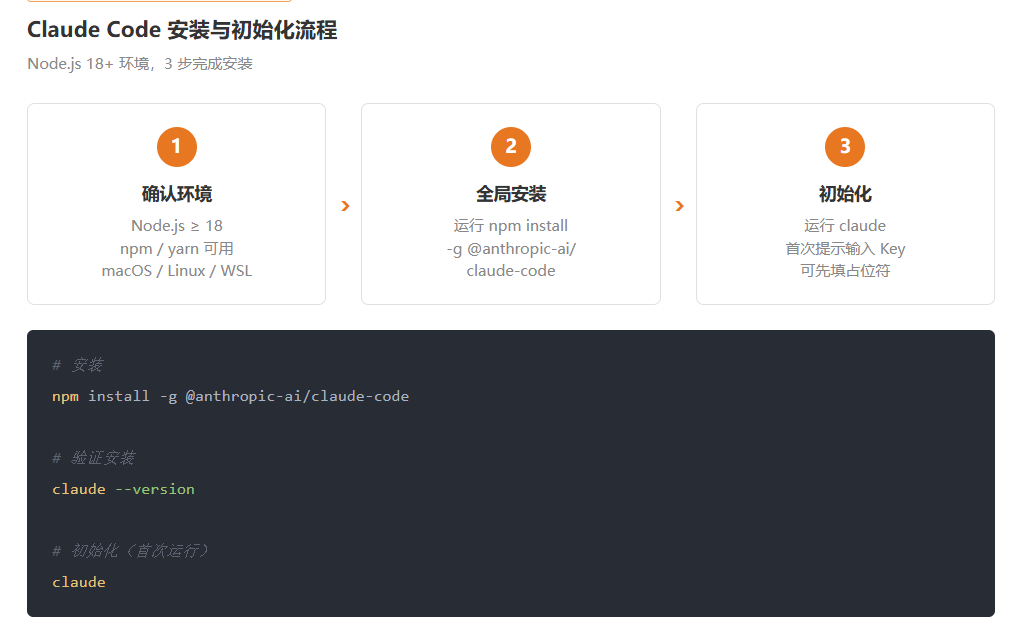This screenshot has height=627, width=1016.
Task: Click the text 运行 claude
Action: pyautogui.click(x=844, y=225)
